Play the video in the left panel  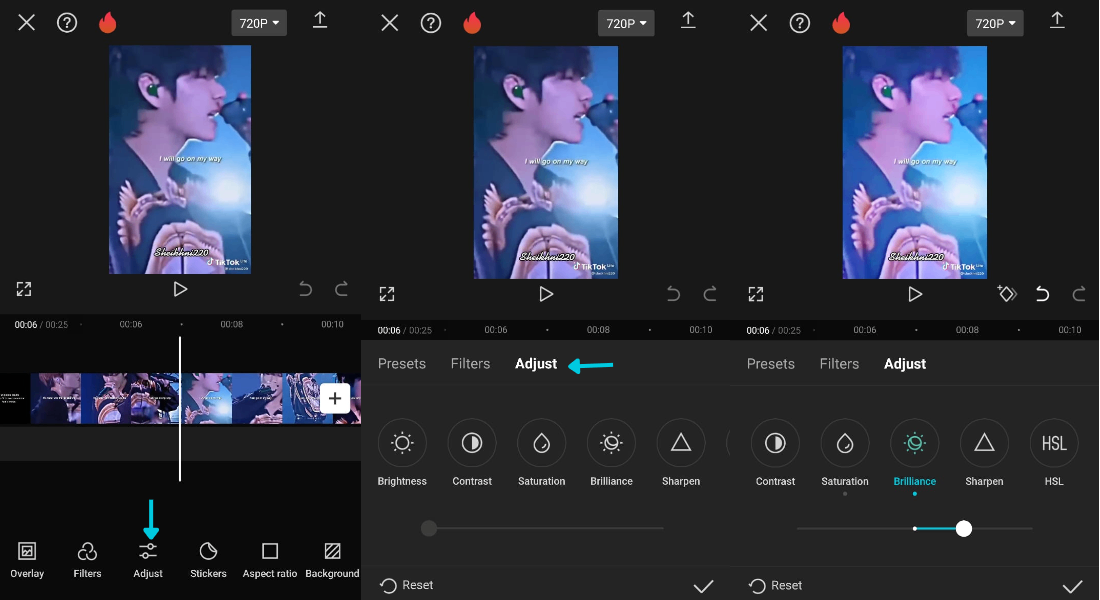tap(180, 289)
